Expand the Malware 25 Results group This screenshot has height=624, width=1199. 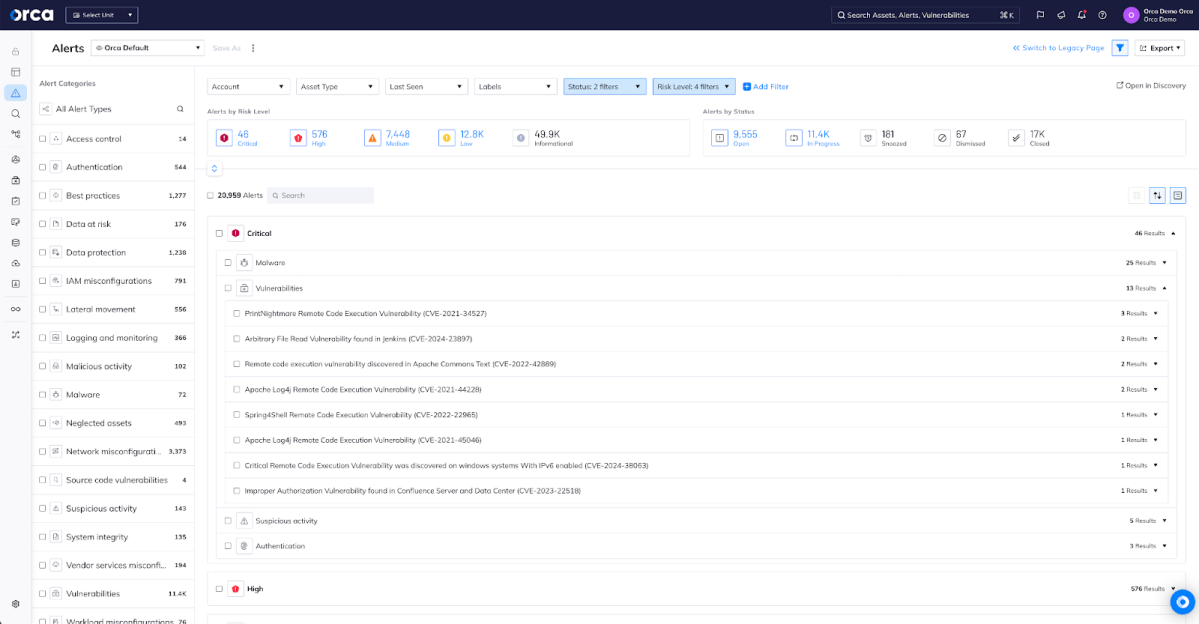click(x=1165, y=262)
